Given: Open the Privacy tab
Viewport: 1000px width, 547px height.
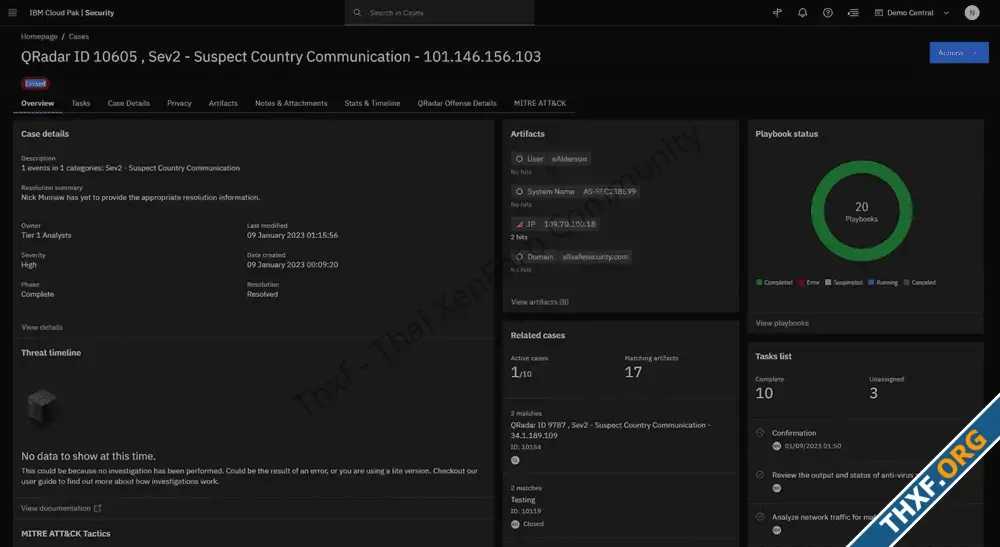Looking at the screenshot, I should [x=179, y=103].
